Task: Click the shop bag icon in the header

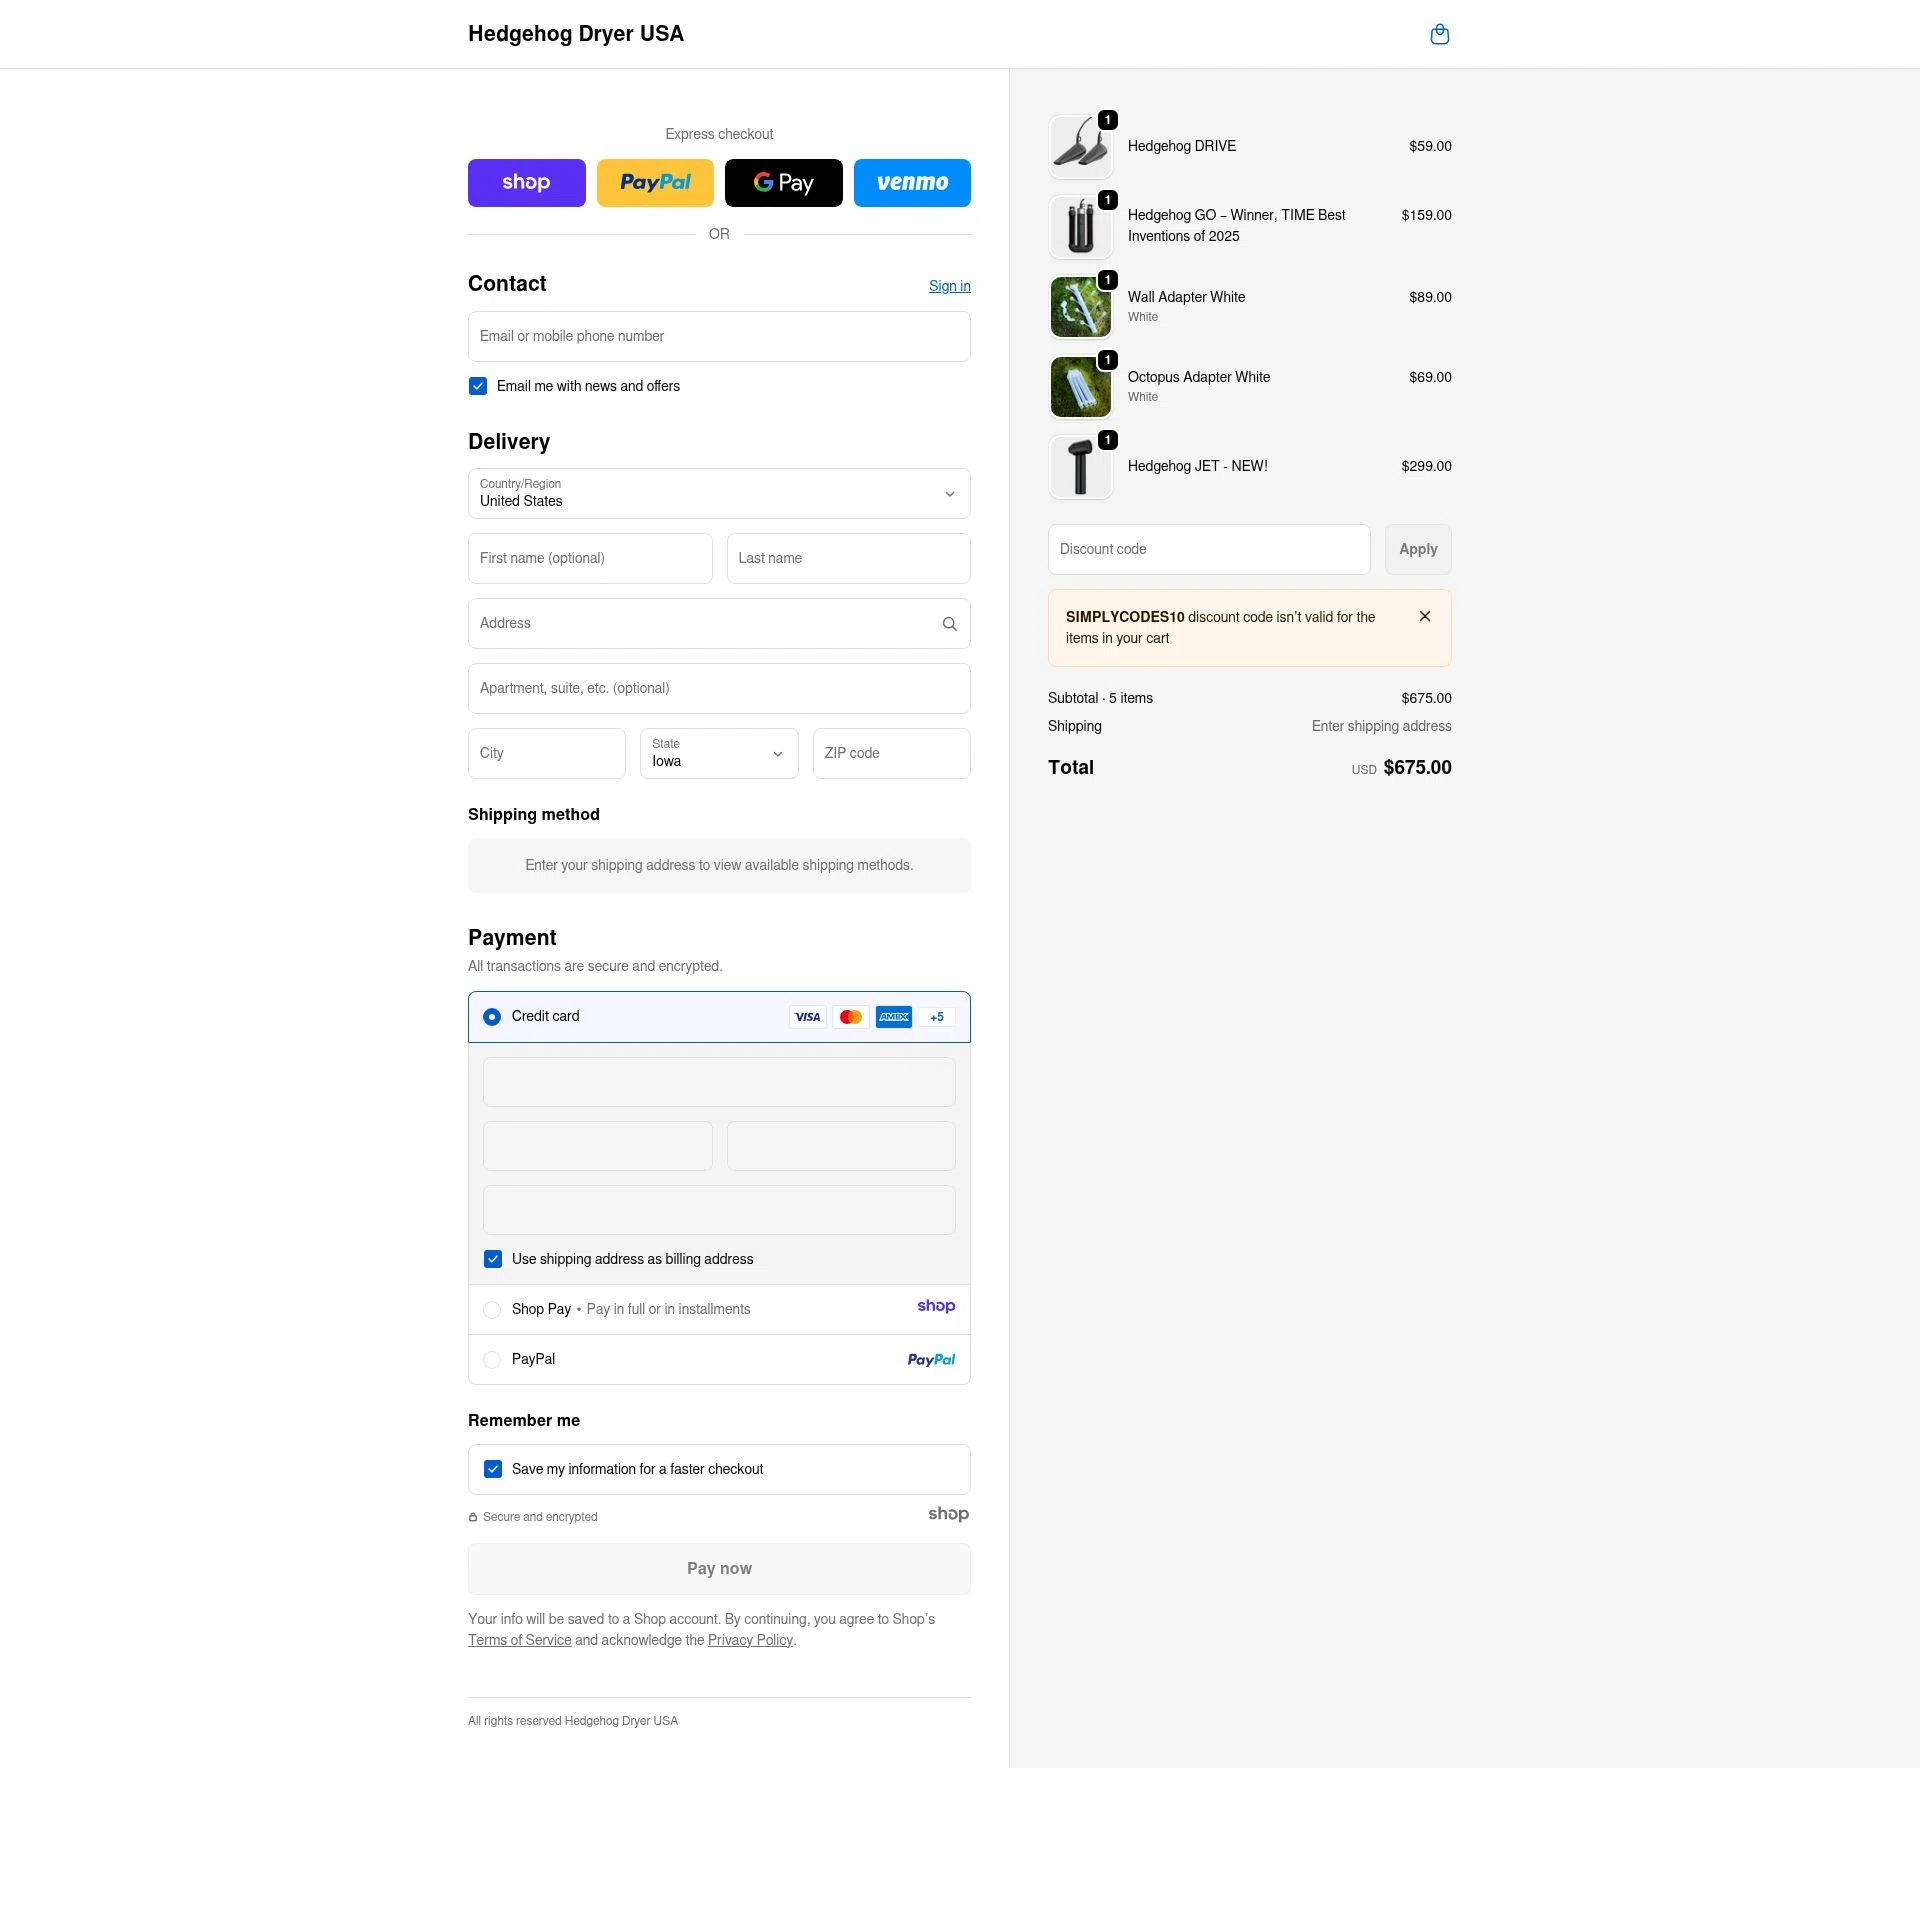Action: 1440,34
